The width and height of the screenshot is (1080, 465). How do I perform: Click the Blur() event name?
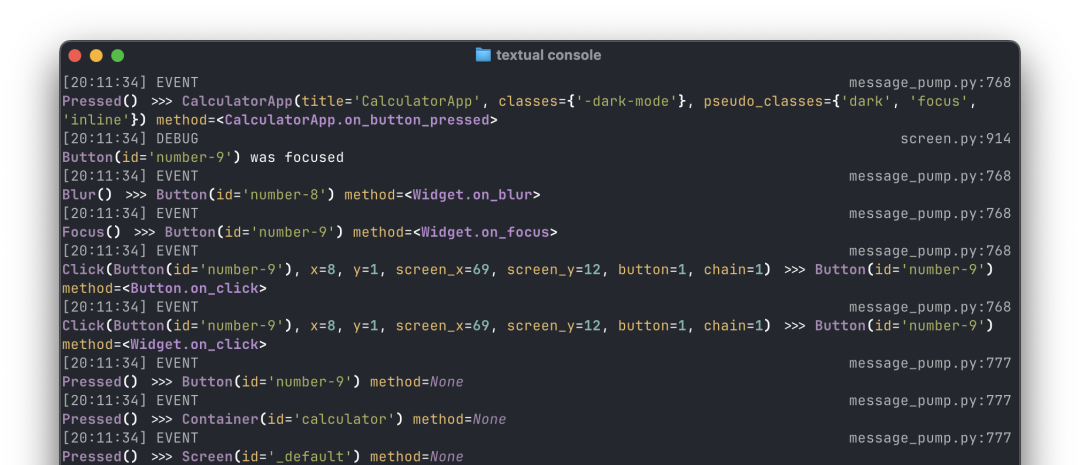(x=87, y=195)
